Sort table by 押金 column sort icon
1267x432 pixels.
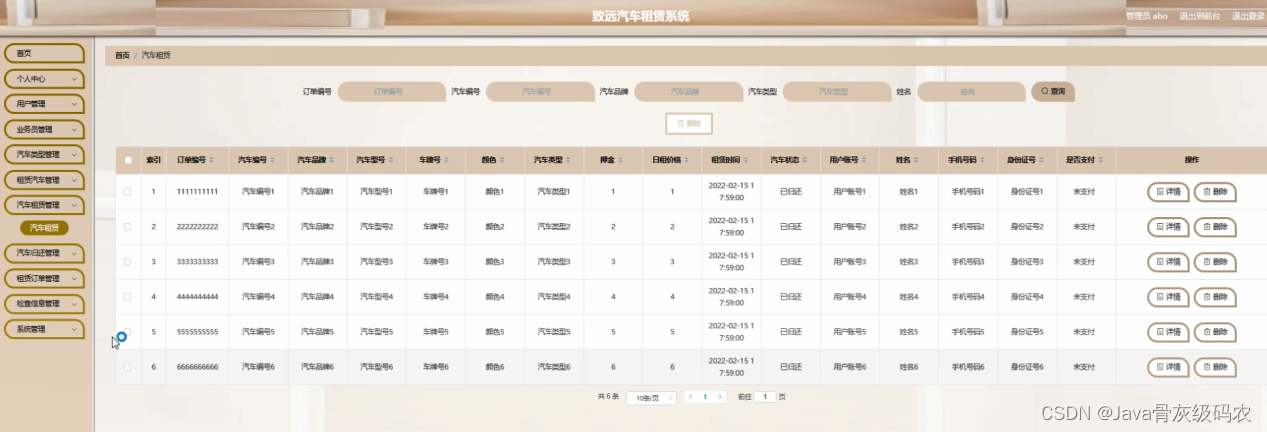pyautogui.click(x=620, y=160)
